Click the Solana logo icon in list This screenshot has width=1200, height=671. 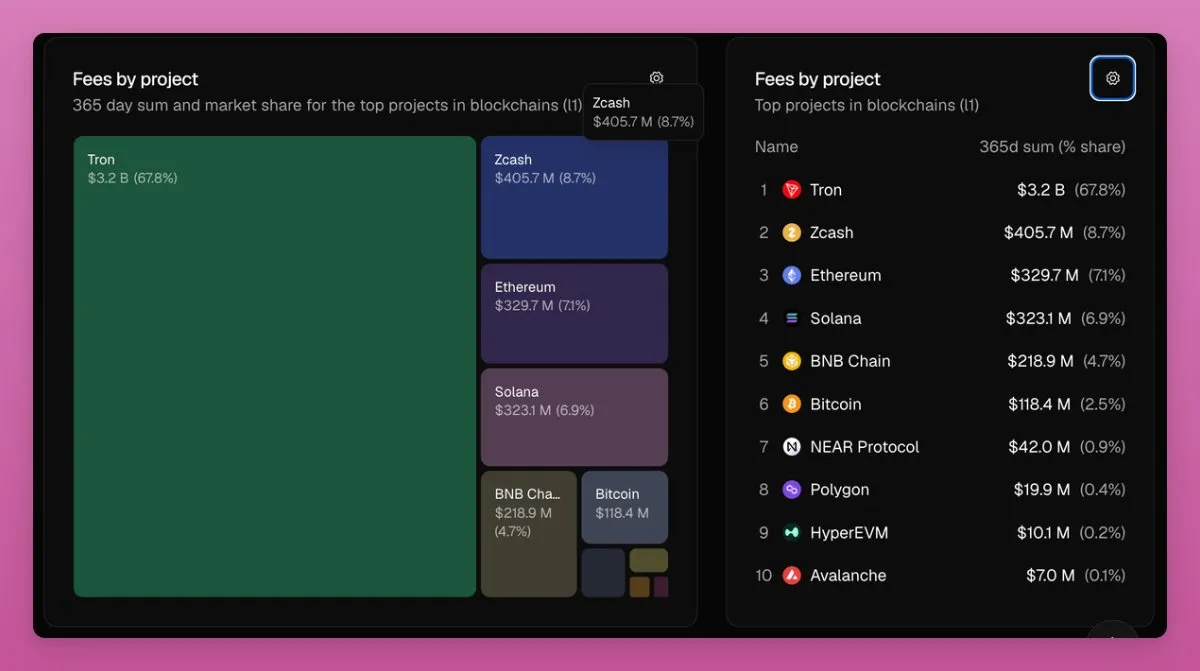(x=792, y=319)
